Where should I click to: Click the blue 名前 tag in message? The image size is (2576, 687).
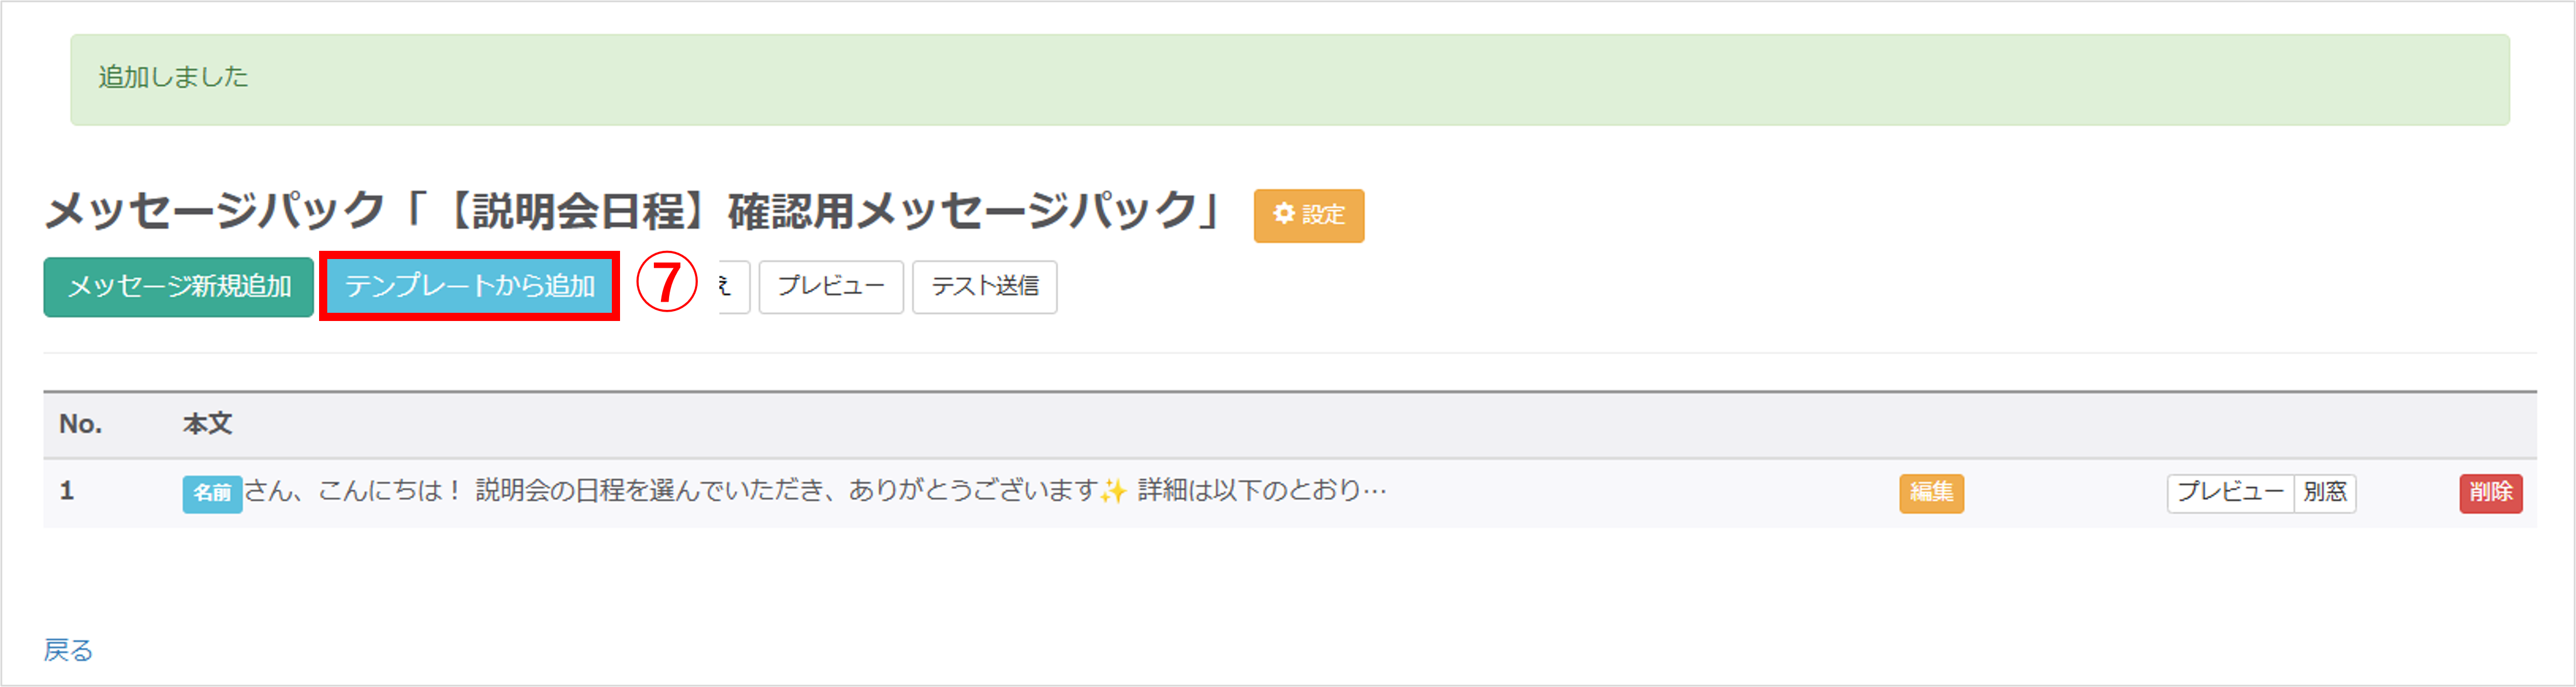tap(212, 494)
